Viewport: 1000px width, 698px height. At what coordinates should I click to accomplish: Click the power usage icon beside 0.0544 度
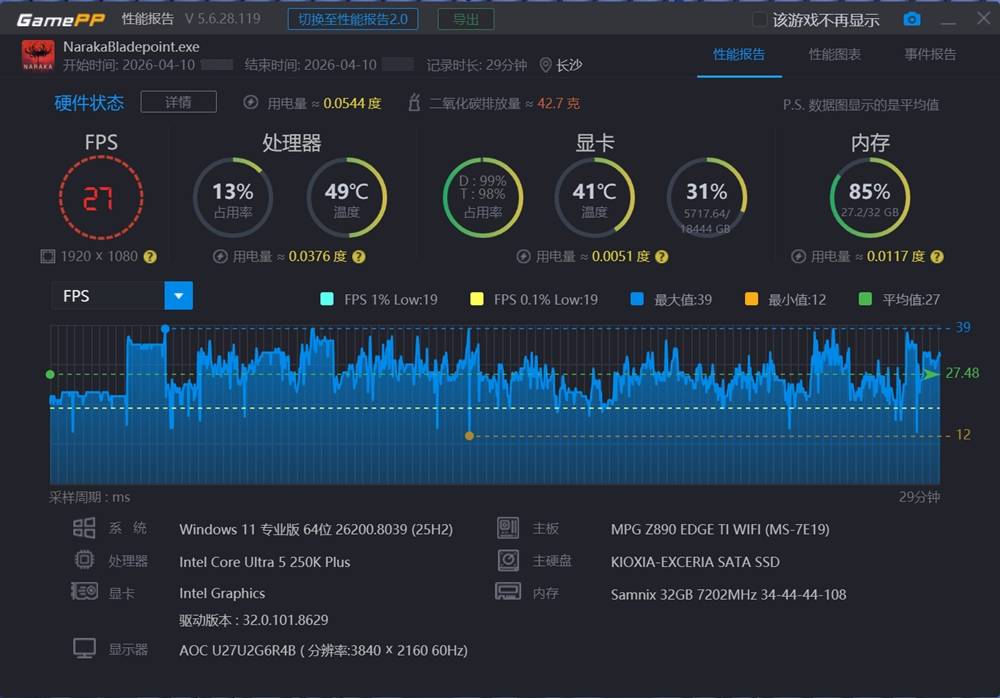251,102
